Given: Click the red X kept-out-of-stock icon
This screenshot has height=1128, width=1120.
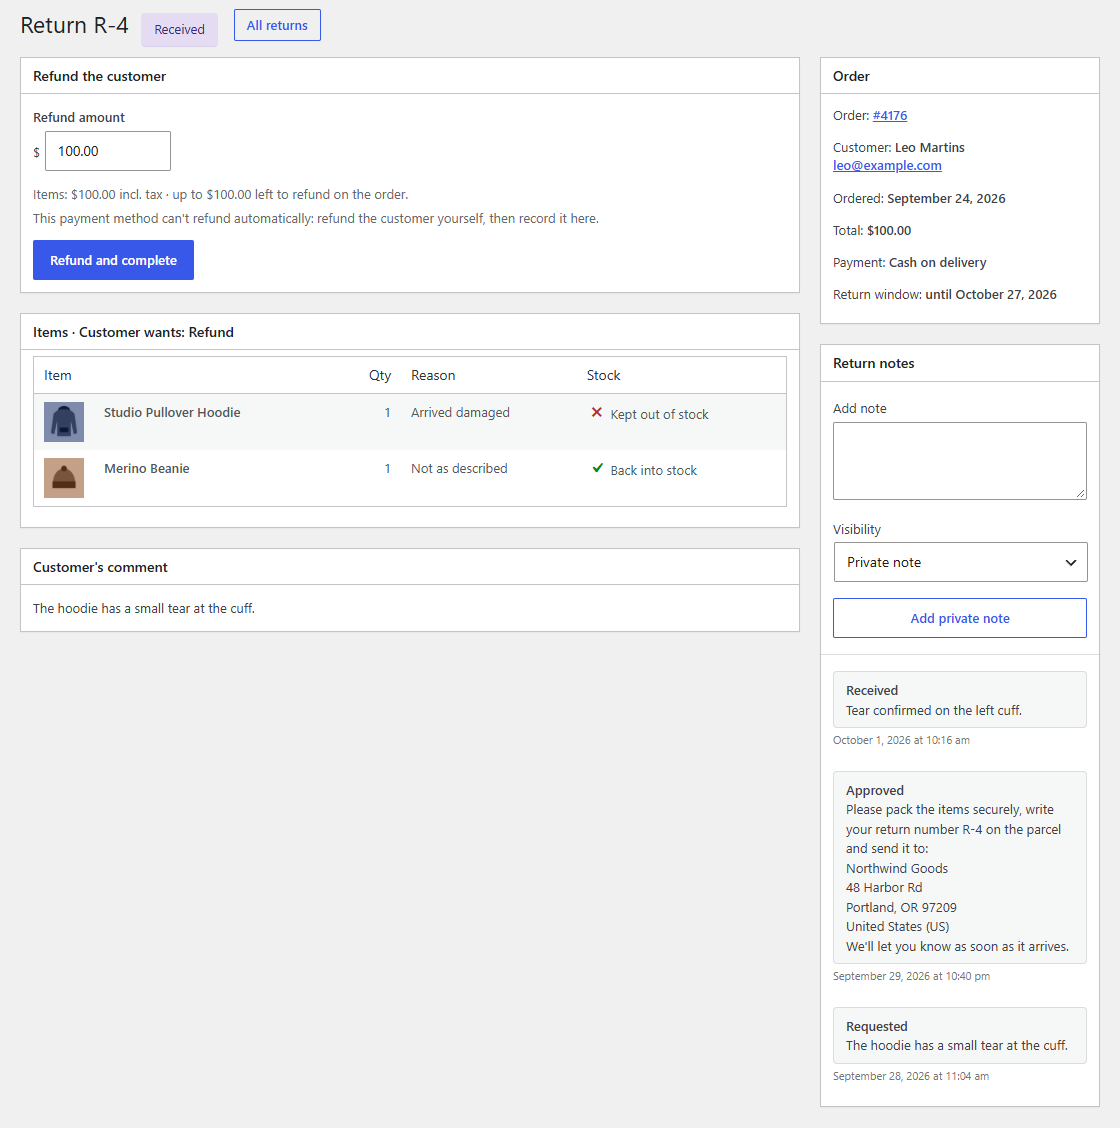Looking at the screenshot, I should click(596, 413).
